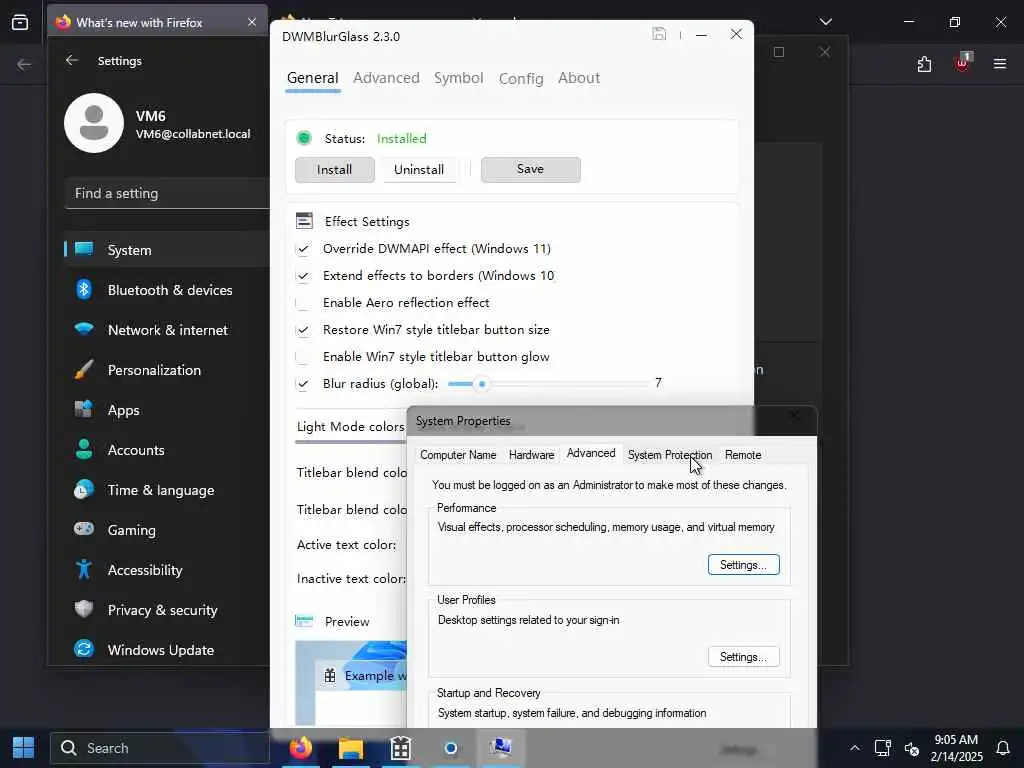Click the Firefox browser back arrow
This screenshot has height=768, width=1024.
coord(24,64)
